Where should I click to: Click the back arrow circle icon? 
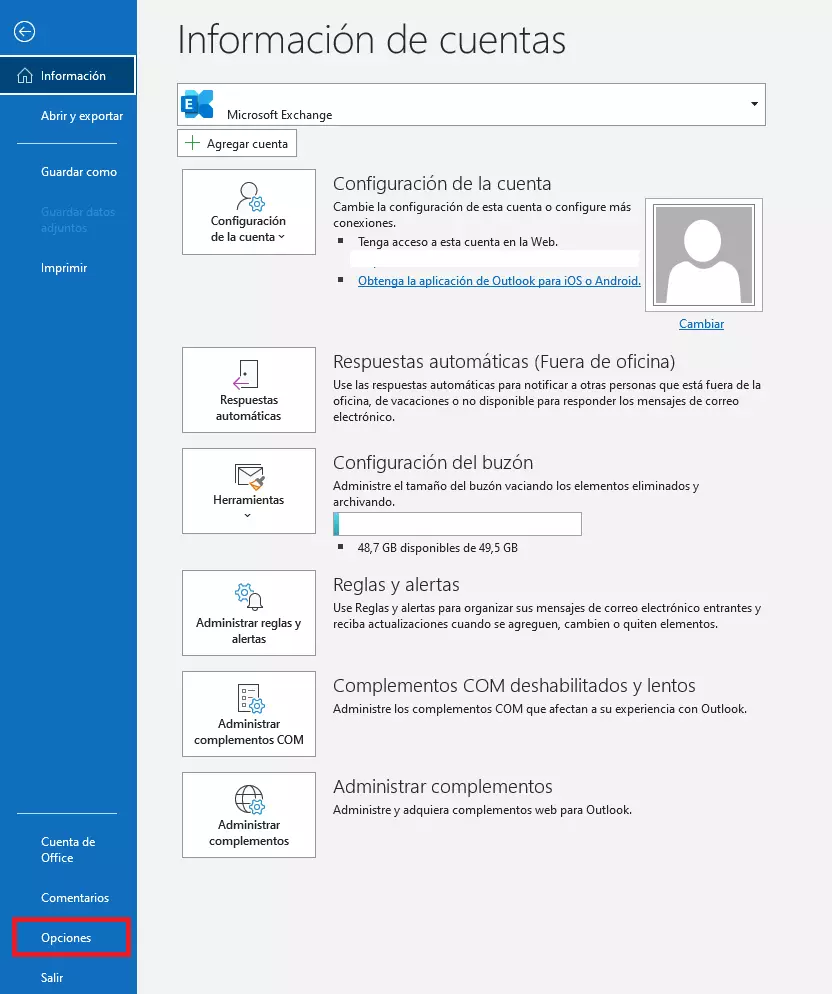click(25, 31)
